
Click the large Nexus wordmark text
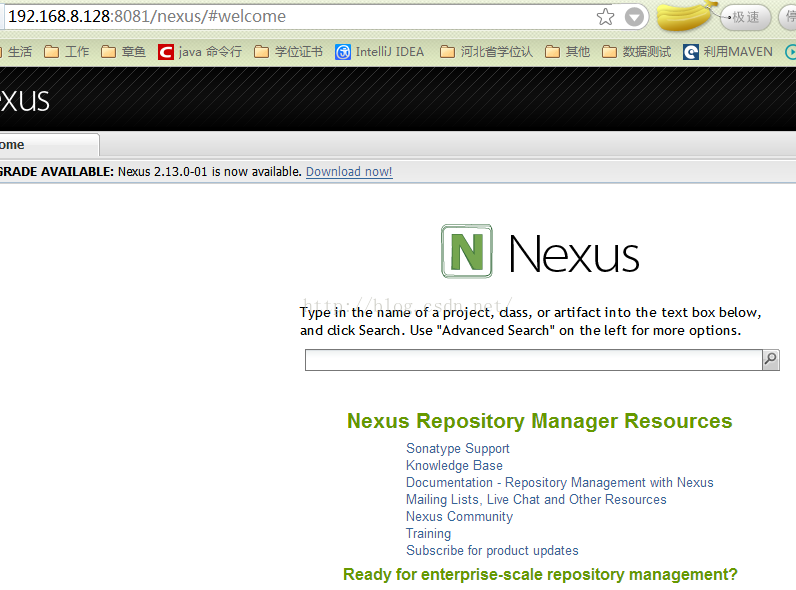[574, 253]
